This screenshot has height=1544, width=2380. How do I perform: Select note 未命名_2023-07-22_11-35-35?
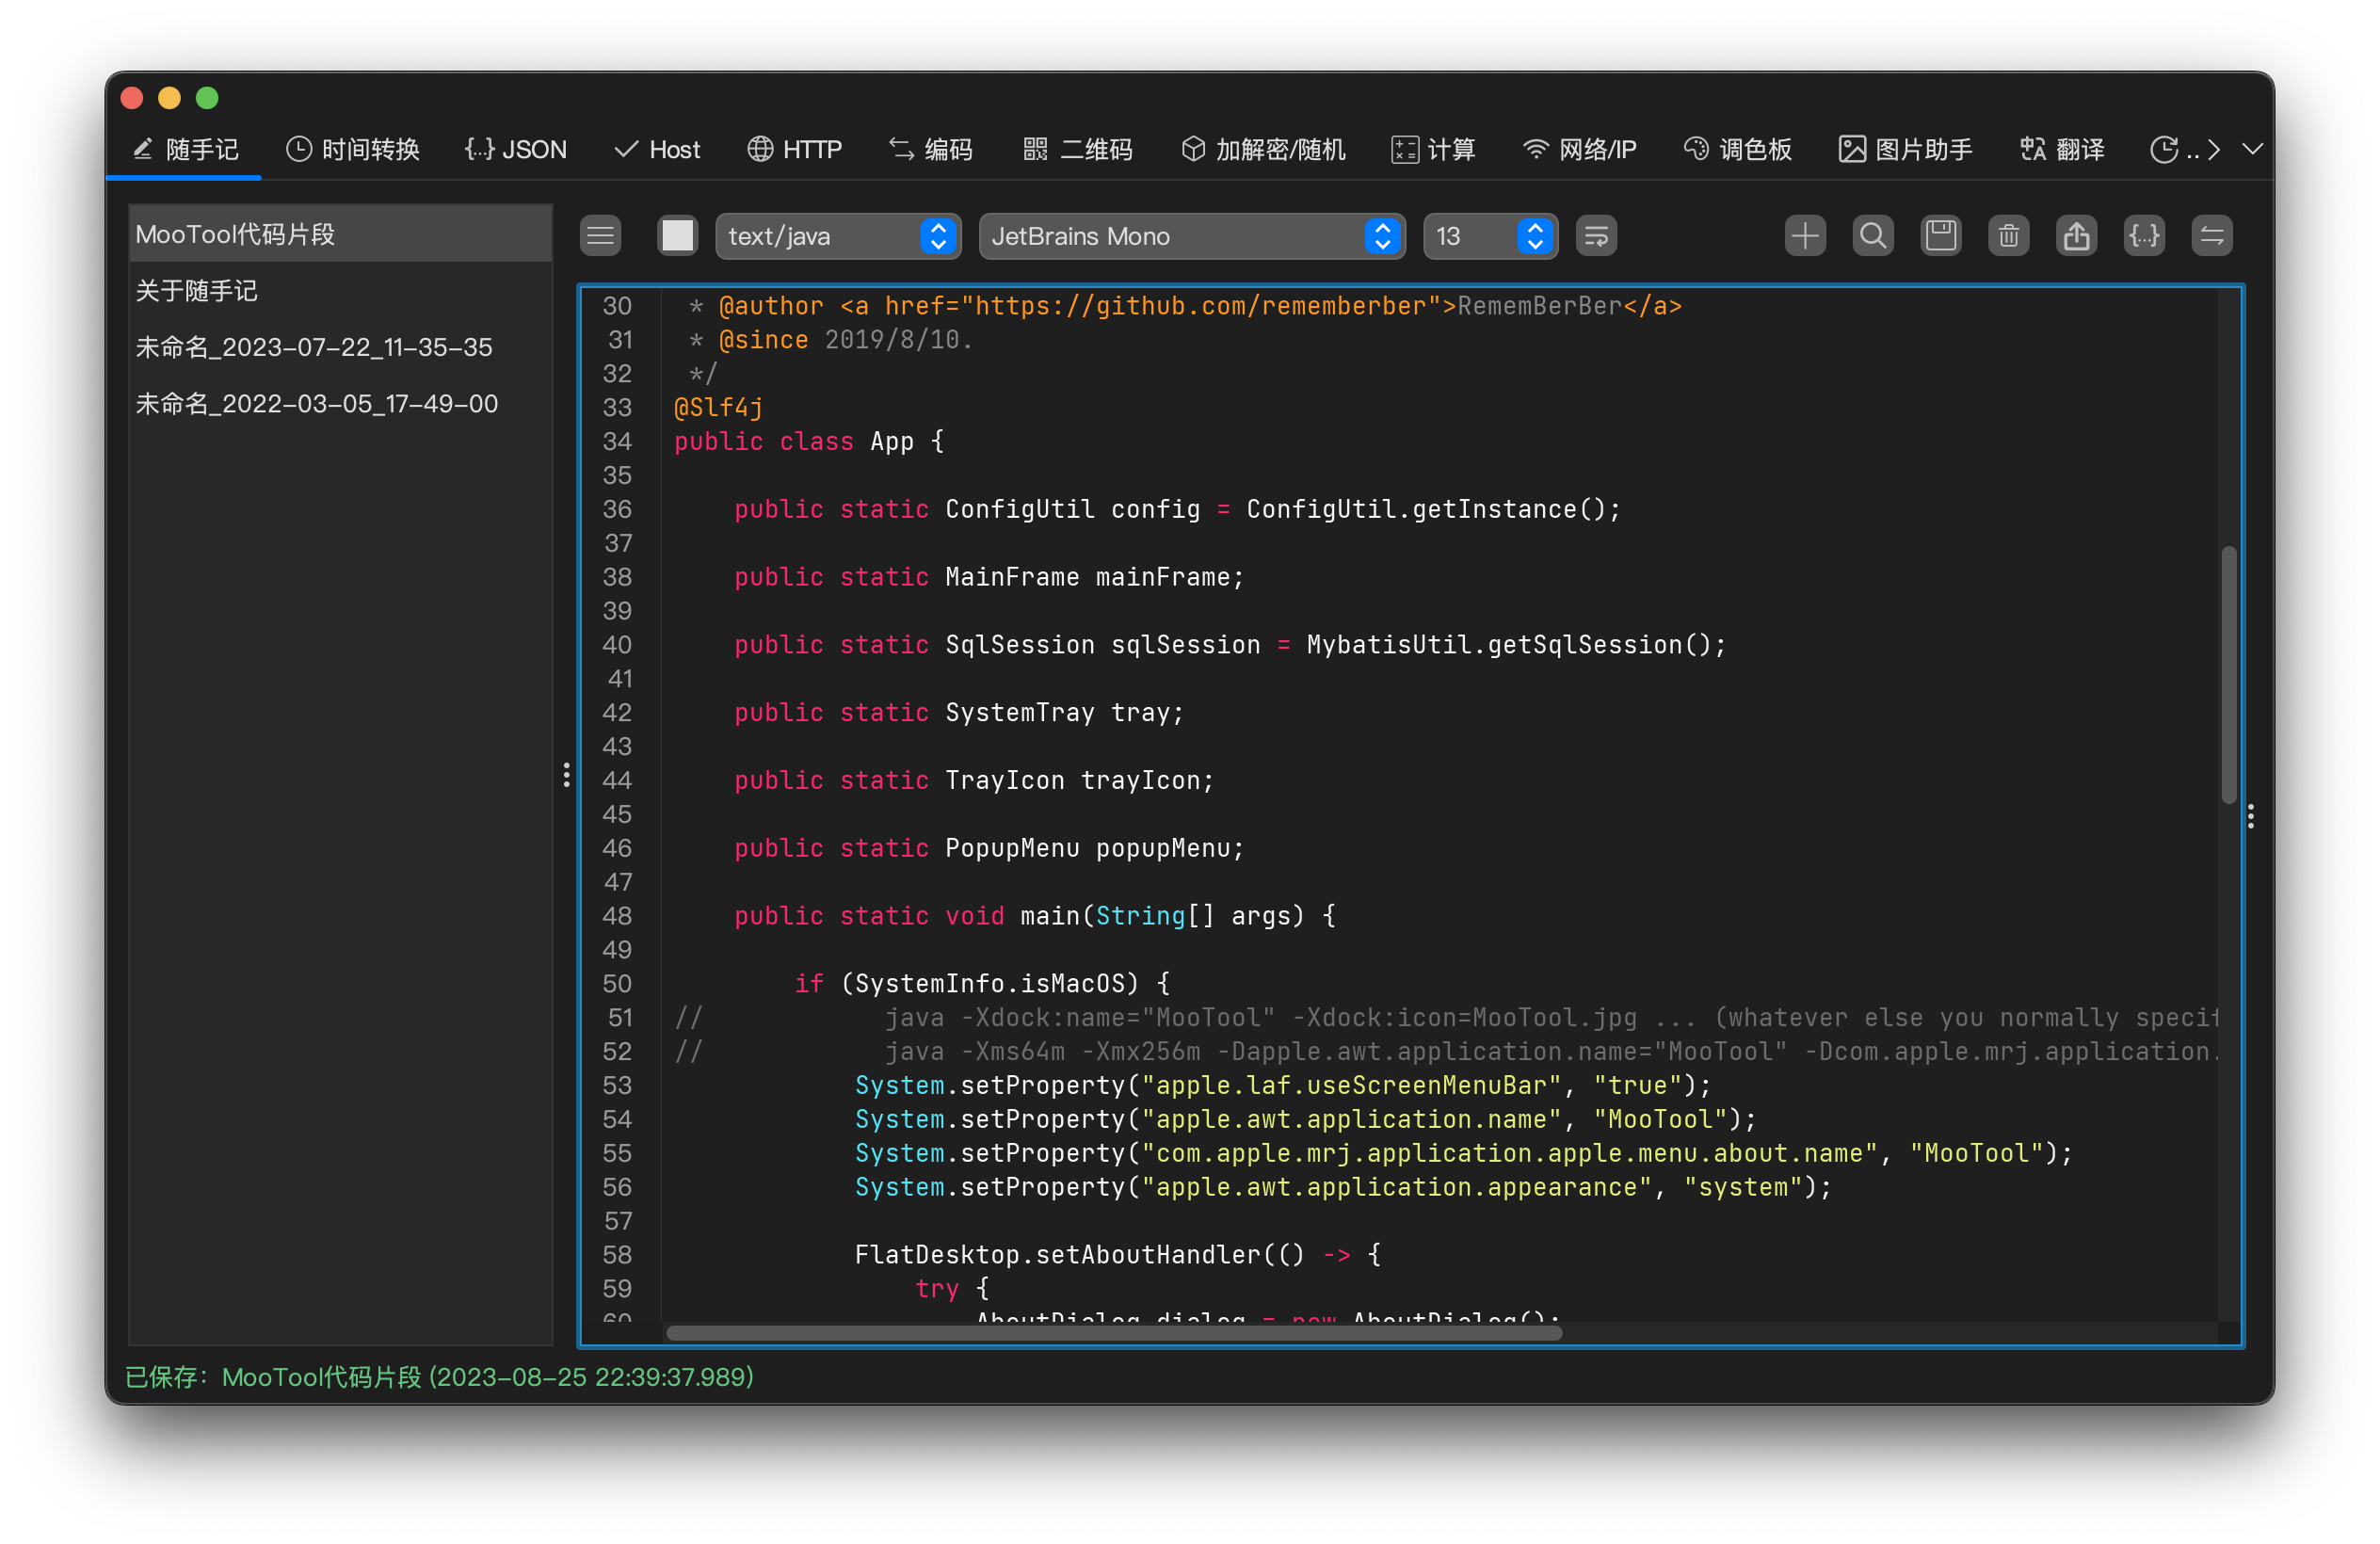click(314, 347)
